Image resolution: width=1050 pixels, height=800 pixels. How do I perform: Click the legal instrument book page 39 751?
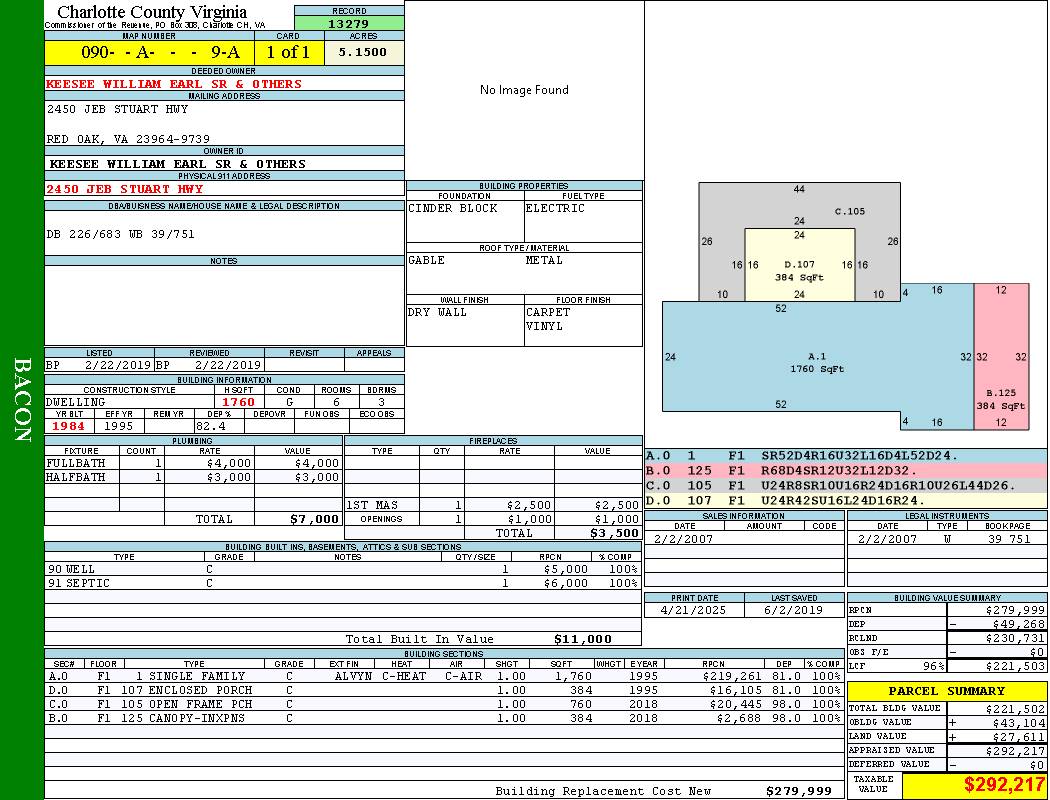pos(1008,539)
